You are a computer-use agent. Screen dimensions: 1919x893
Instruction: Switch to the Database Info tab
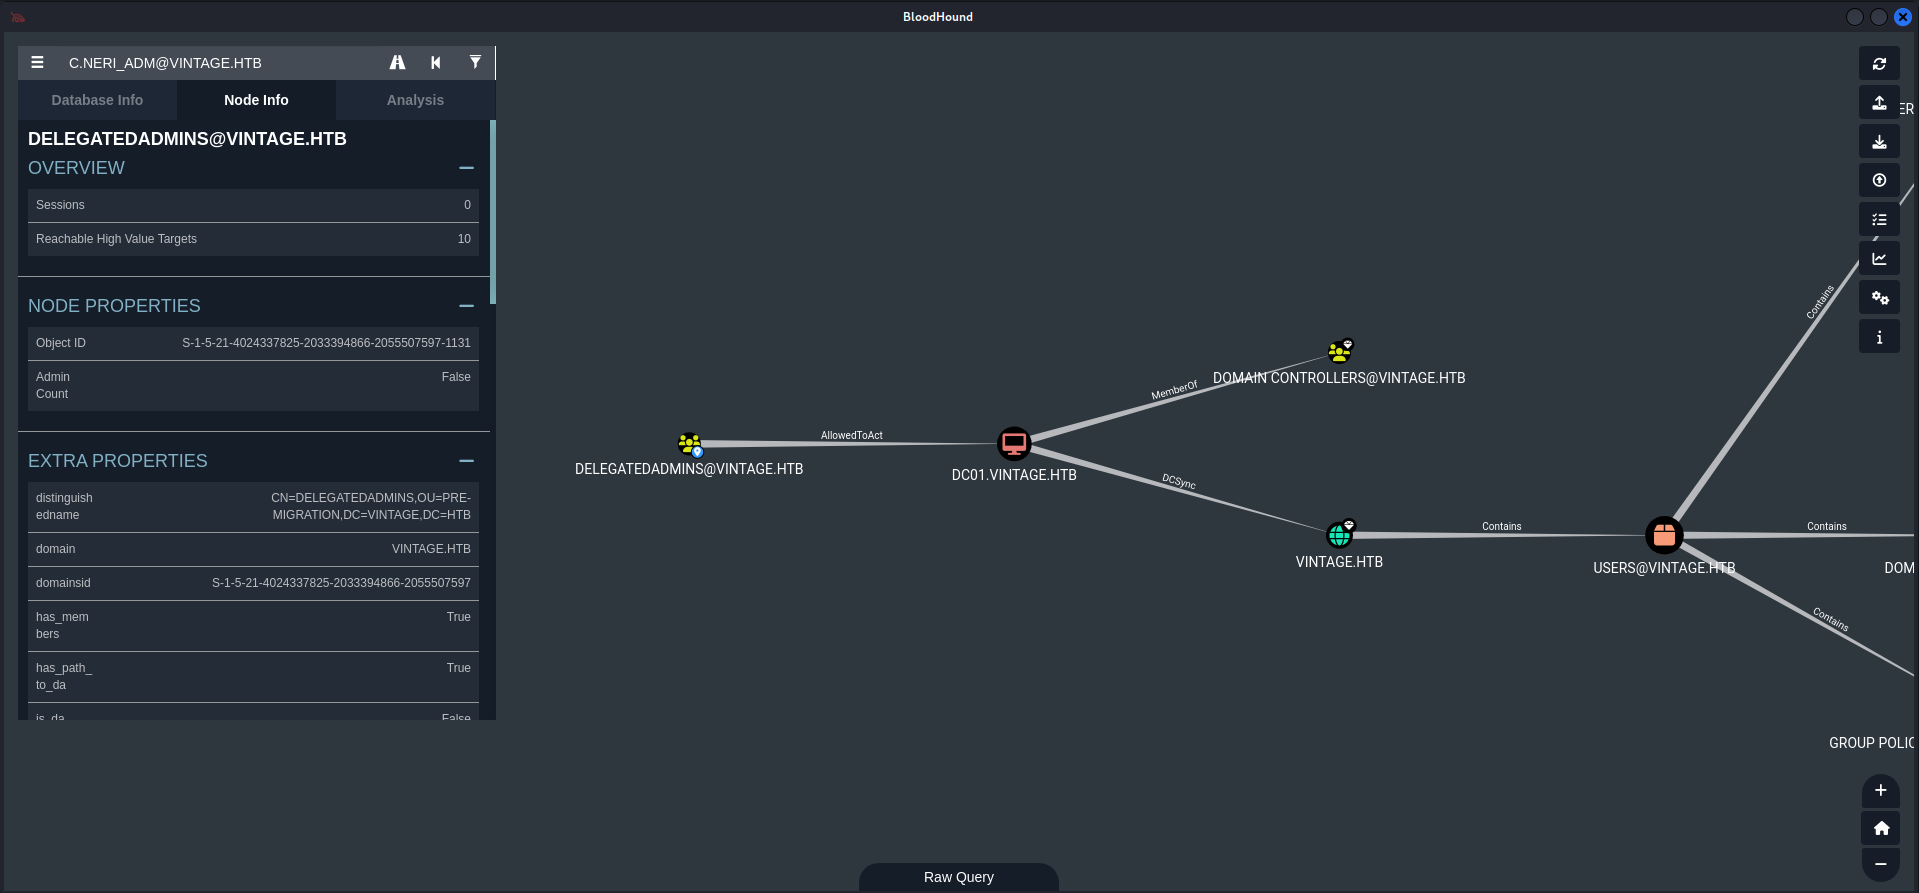[97, 100]
